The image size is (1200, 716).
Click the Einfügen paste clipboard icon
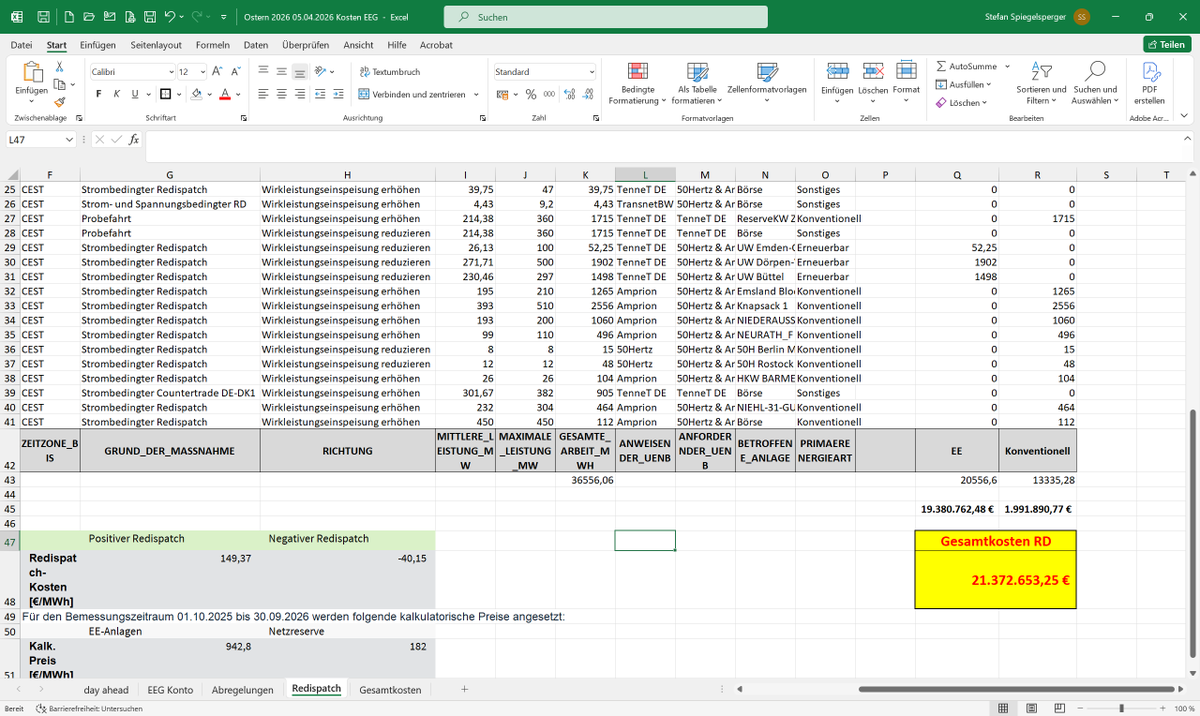(x=31, y=72)
